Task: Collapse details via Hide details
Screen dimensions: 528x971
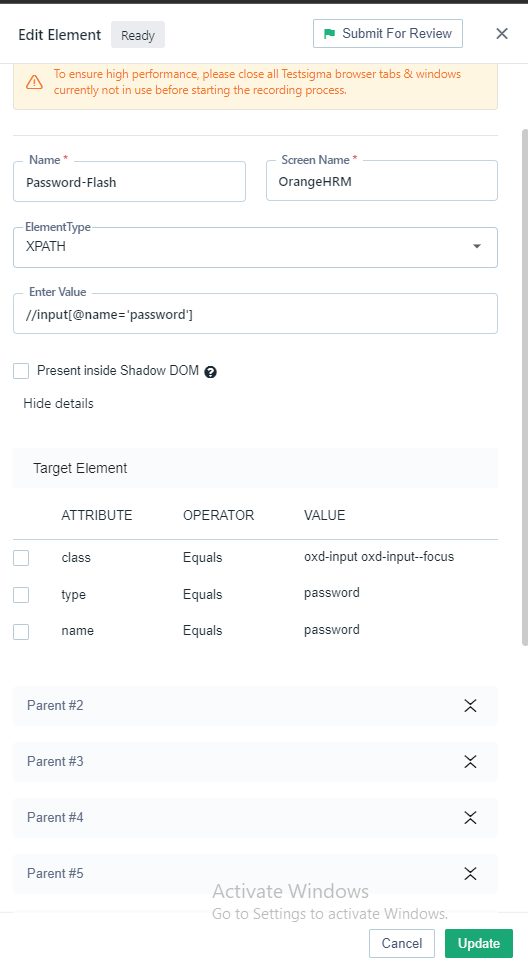Action: (x=58, y=404)
